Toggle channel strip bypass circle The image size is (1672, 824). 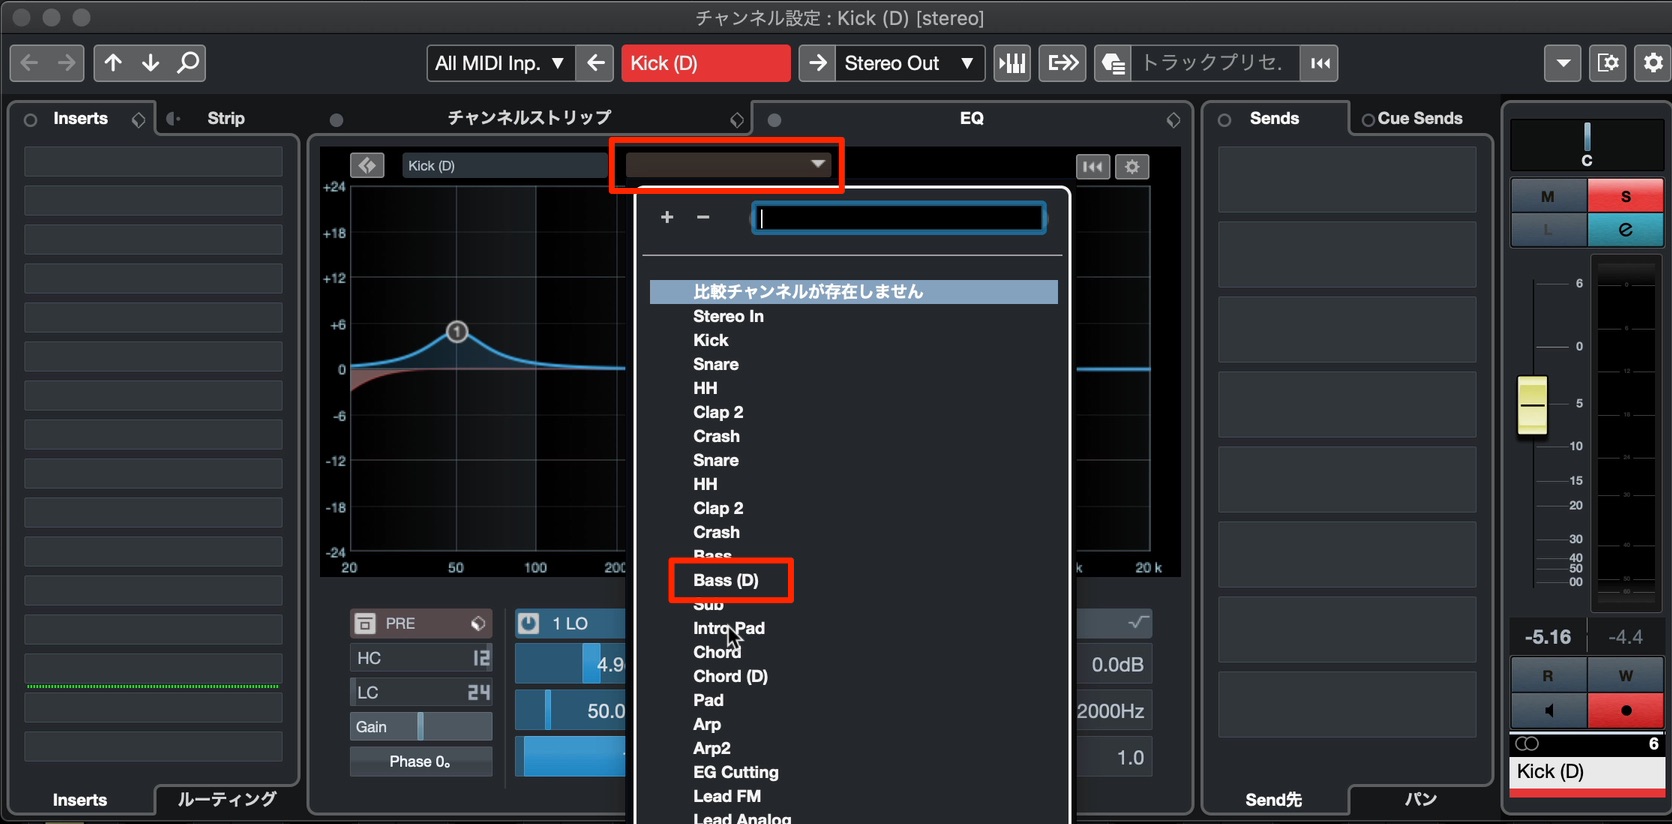pos(336,120)
